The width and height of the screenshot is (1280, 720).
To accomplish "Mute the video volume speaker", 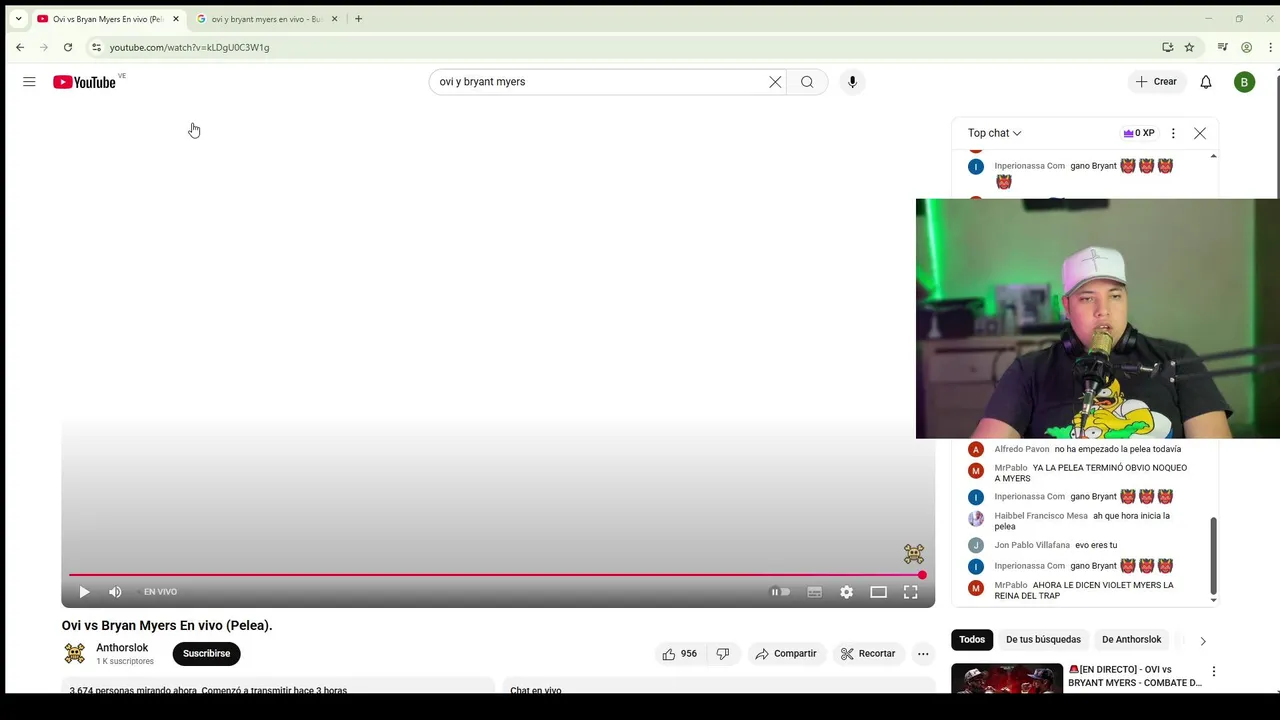I will click(115, 592).
